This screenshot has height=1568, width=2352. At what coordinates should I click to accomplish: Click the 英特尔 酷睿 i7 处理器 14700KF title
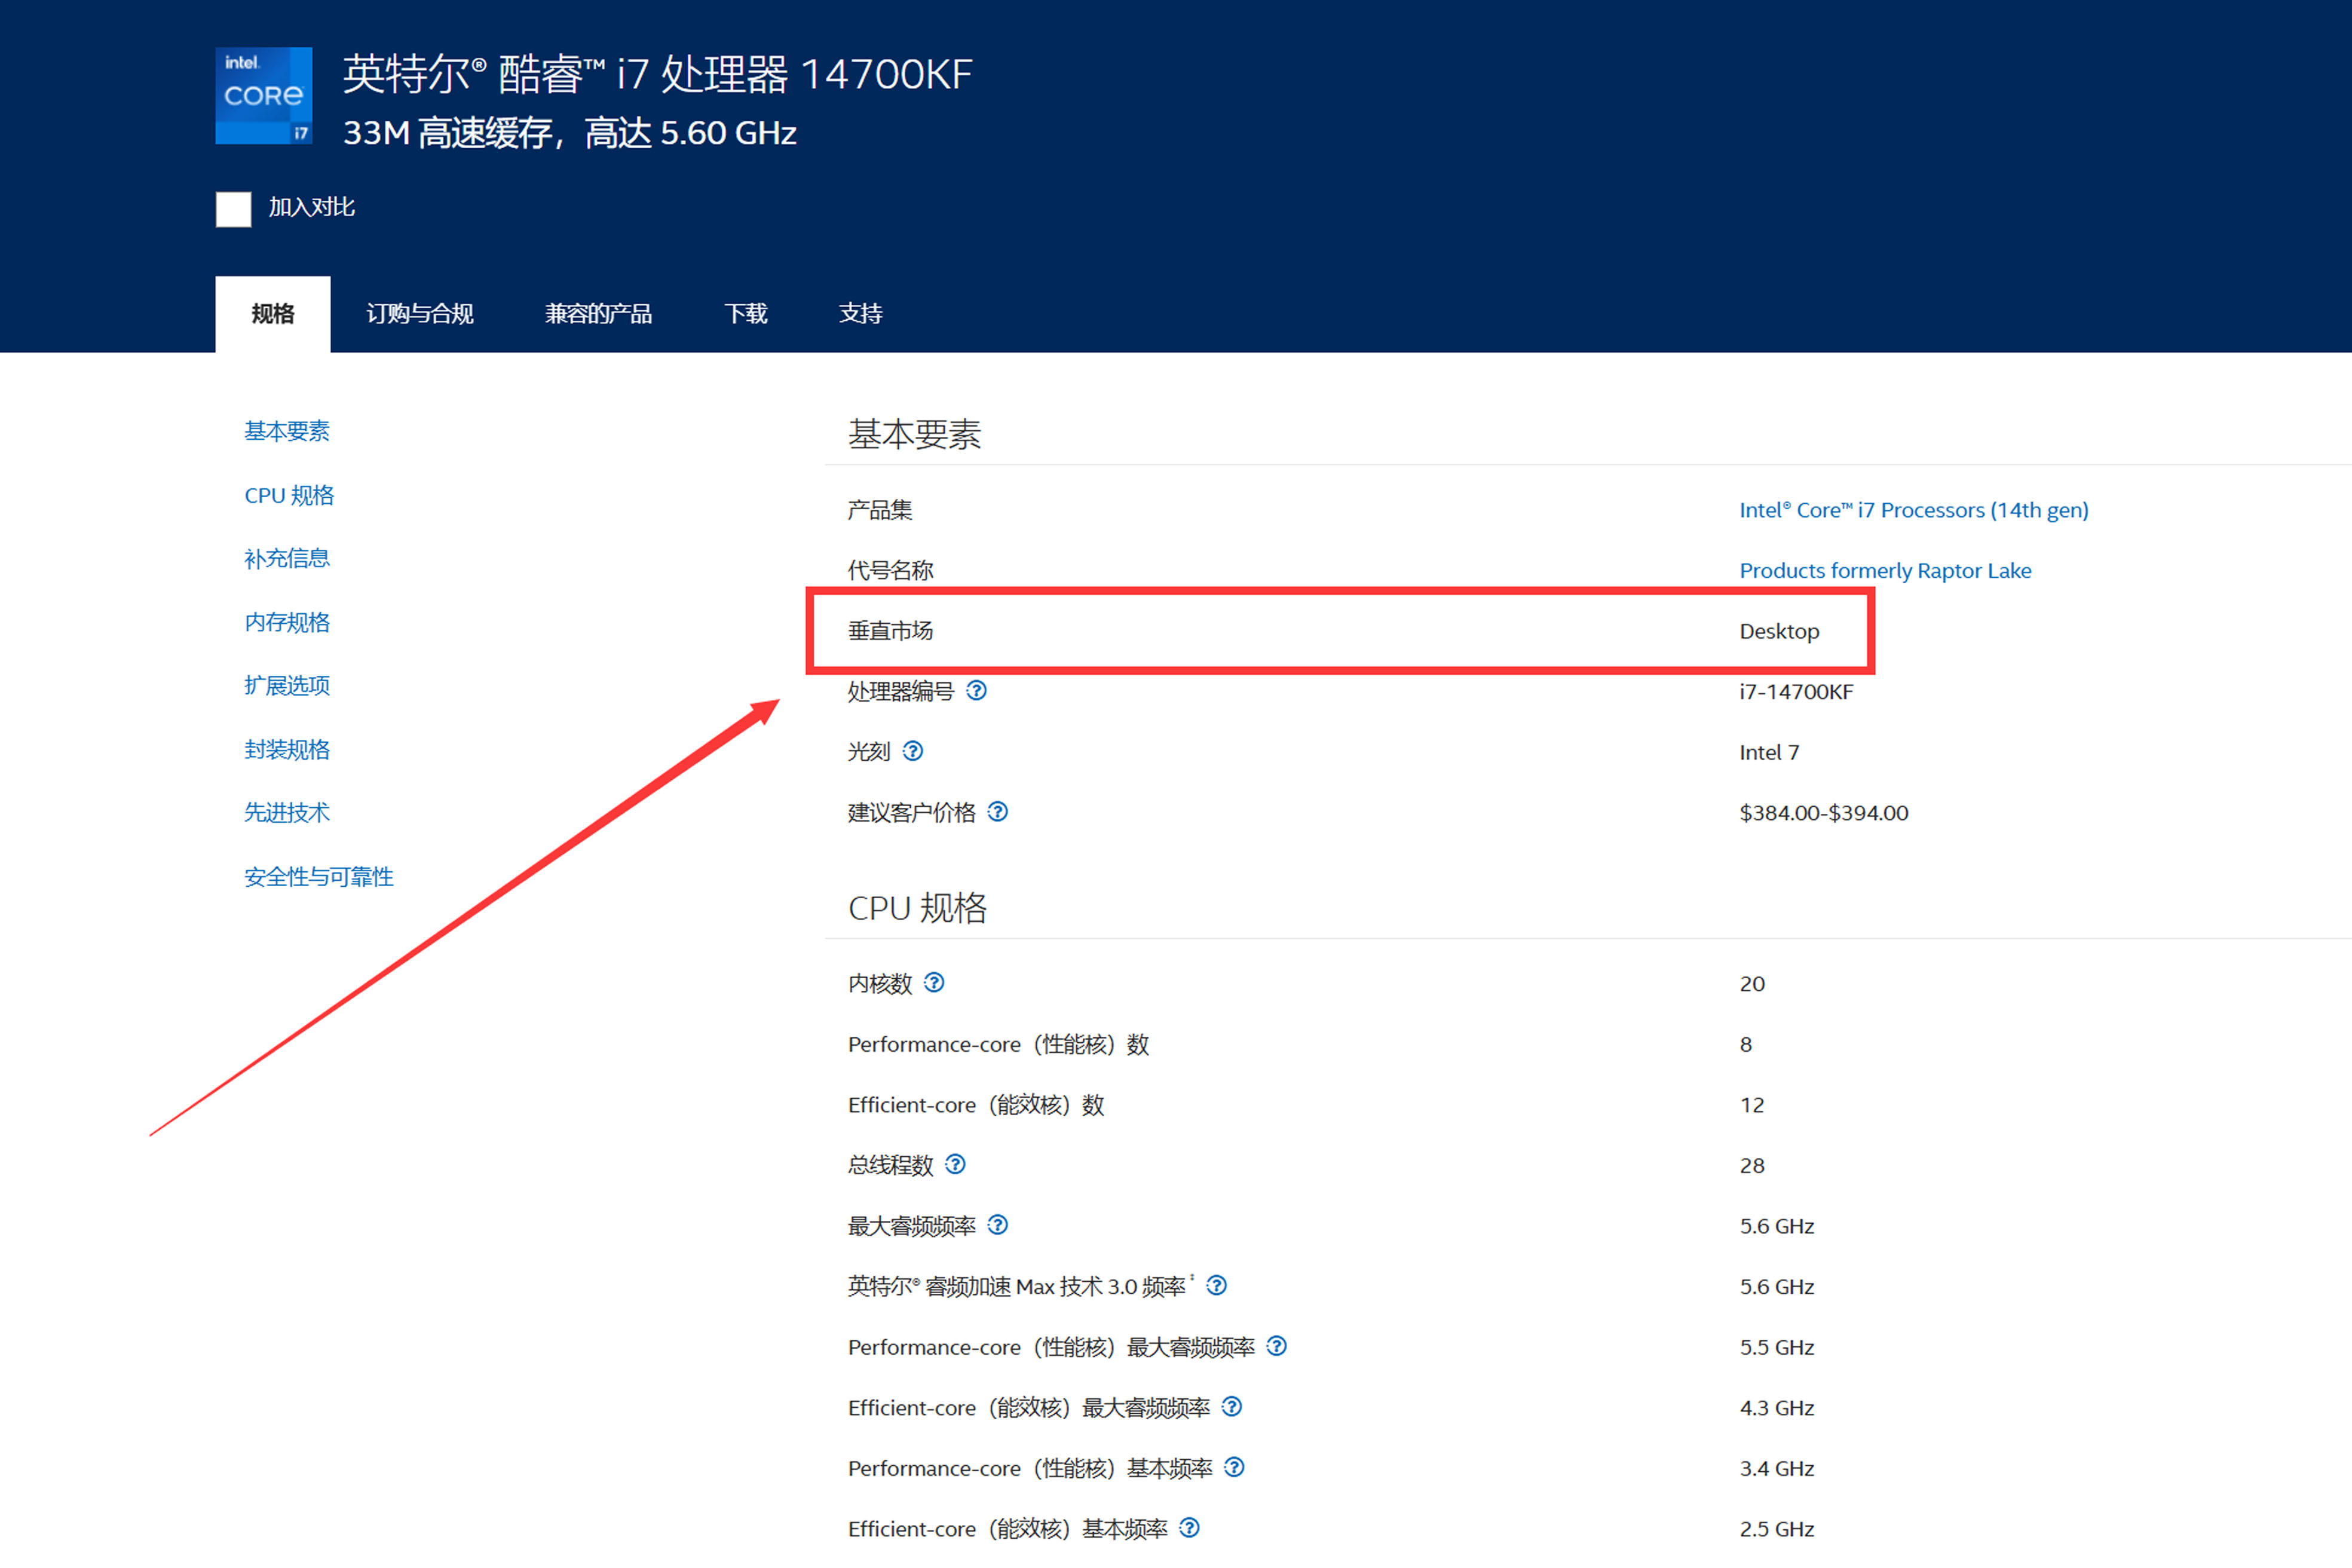click(x=658, y=74)
